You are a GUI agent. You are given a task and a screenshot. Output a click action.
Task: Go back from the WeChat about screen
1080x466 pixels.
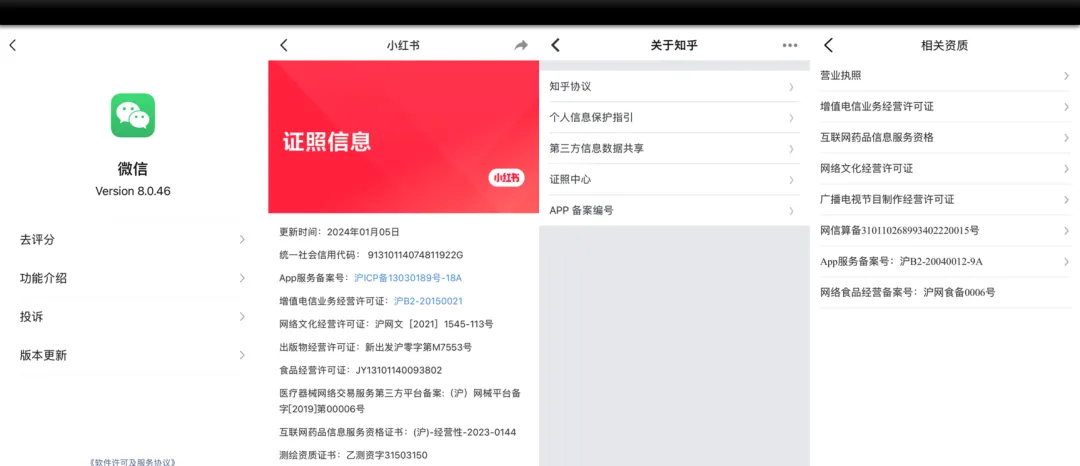[x=12, y=45]
